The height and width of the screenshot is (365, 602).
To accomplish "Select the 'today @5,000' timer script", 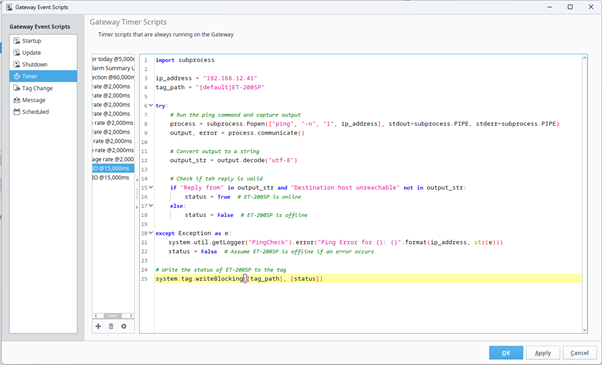I will pos(113,59).
